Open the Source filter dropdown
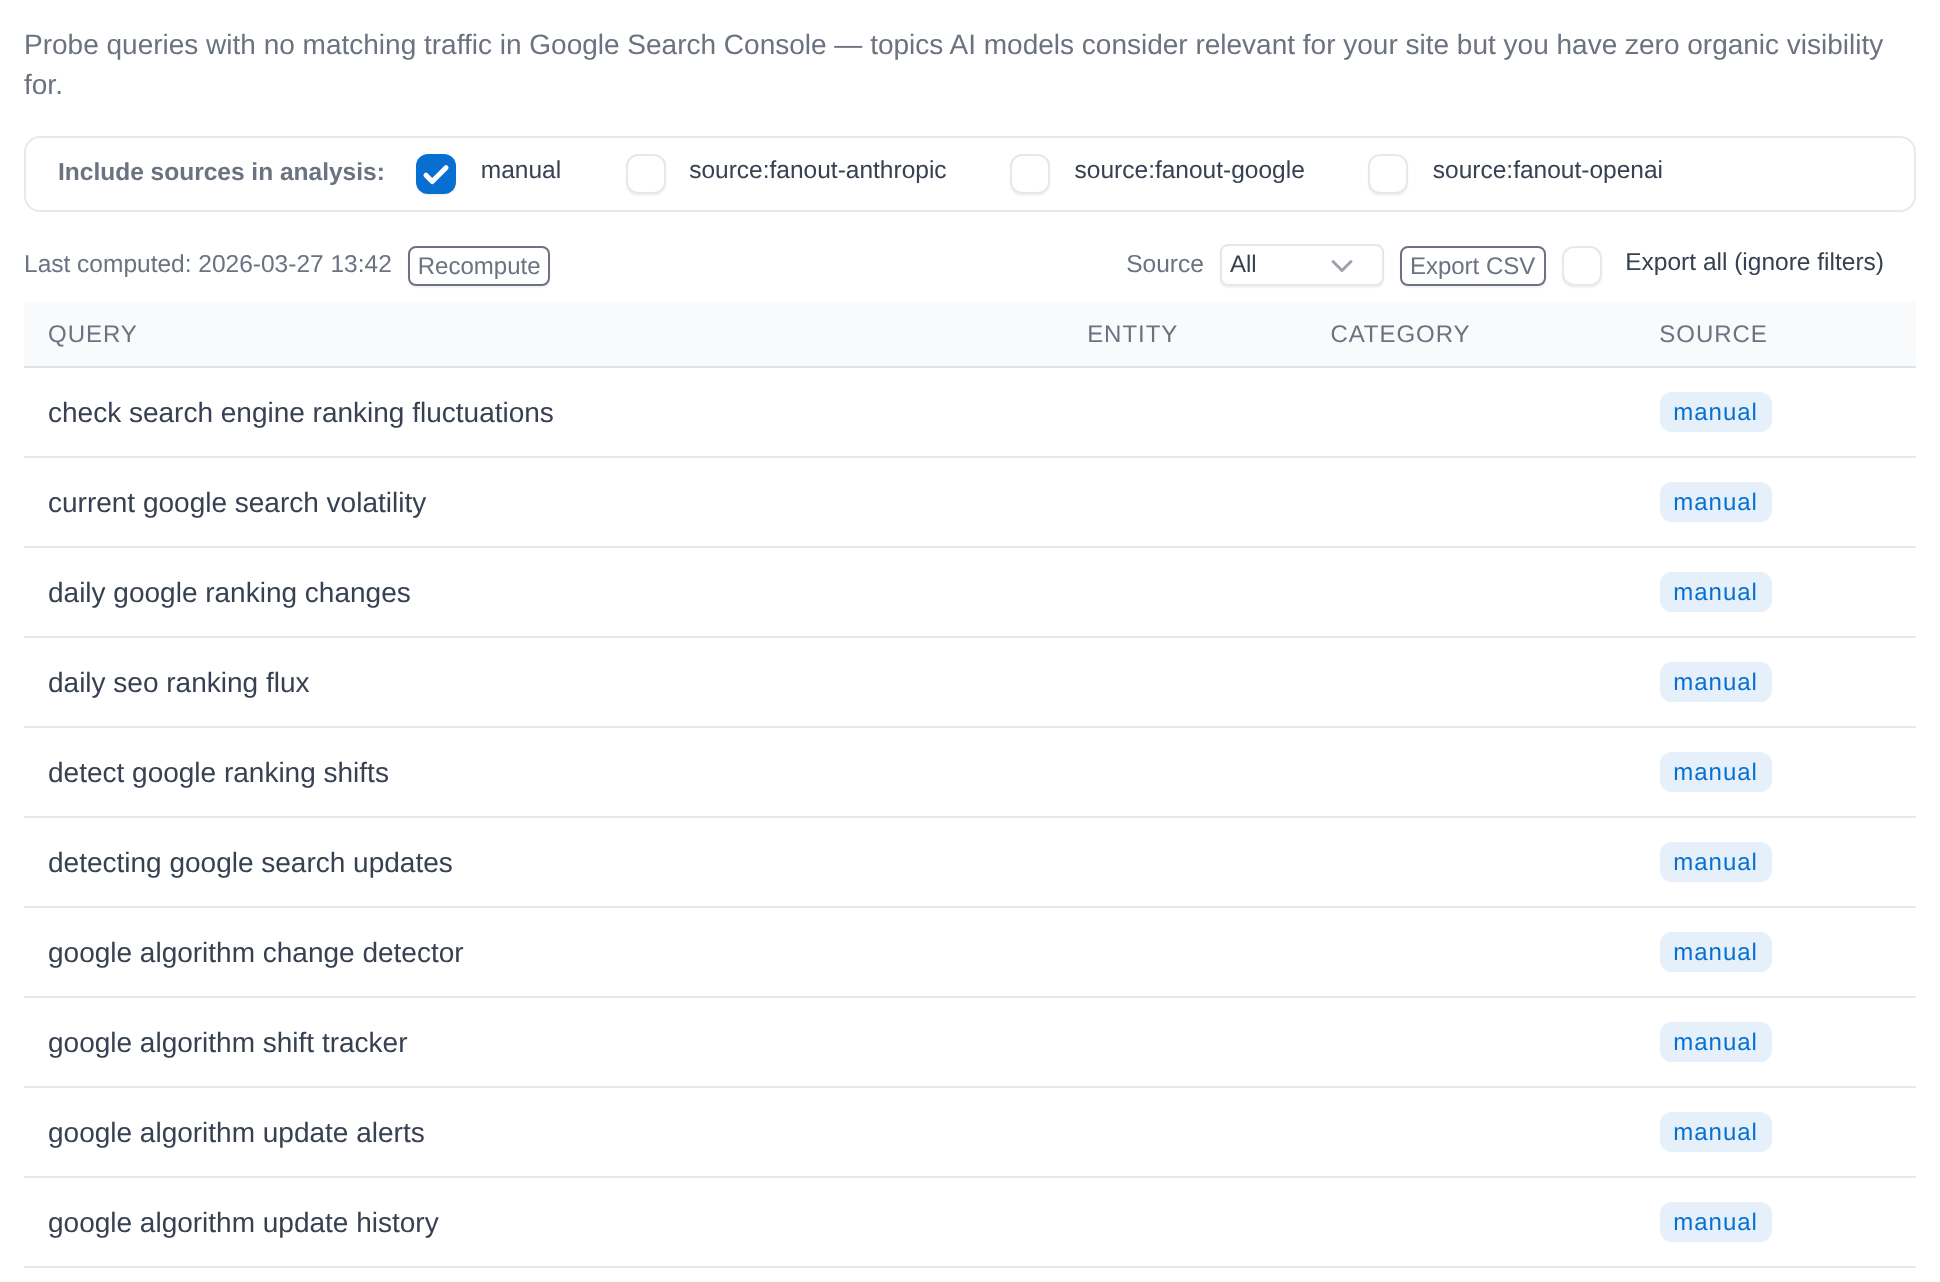This screenshot has width=1940, height=1282. 1301,265
